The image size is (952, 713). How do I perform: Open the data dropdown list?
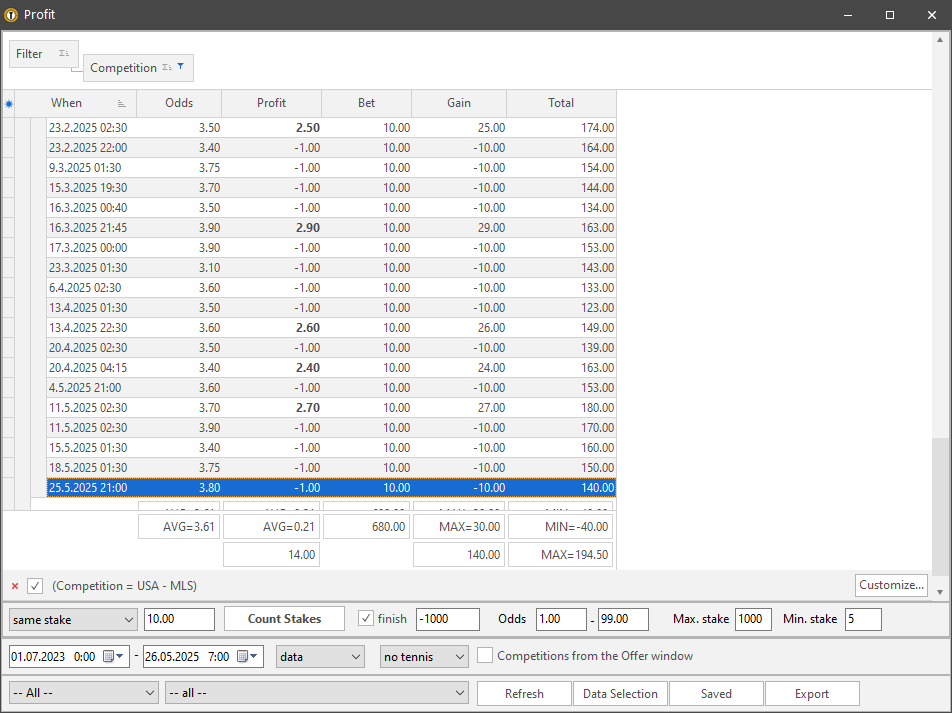(320, 657)
